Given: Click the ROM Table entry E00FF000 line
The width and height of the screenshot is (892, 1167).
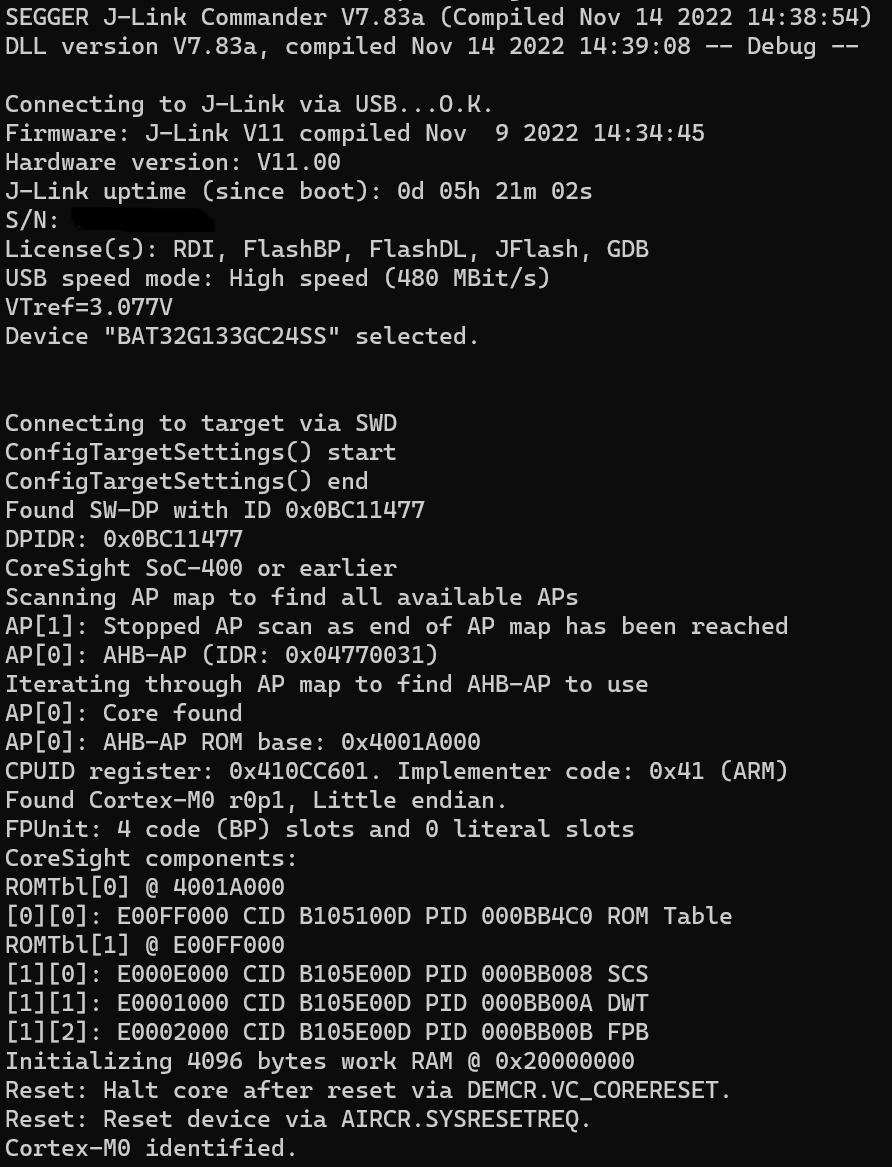Looking at the screenshot, I should tap(369, 916).
